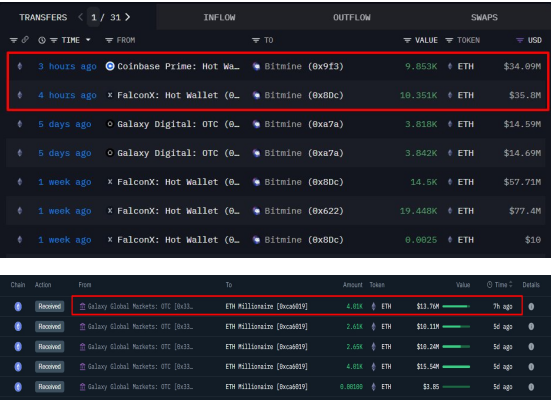Open Galaxy Digital: OTC in 3.818K row
This screenshot has height=402, width=551.
click(x=179, y=124)
